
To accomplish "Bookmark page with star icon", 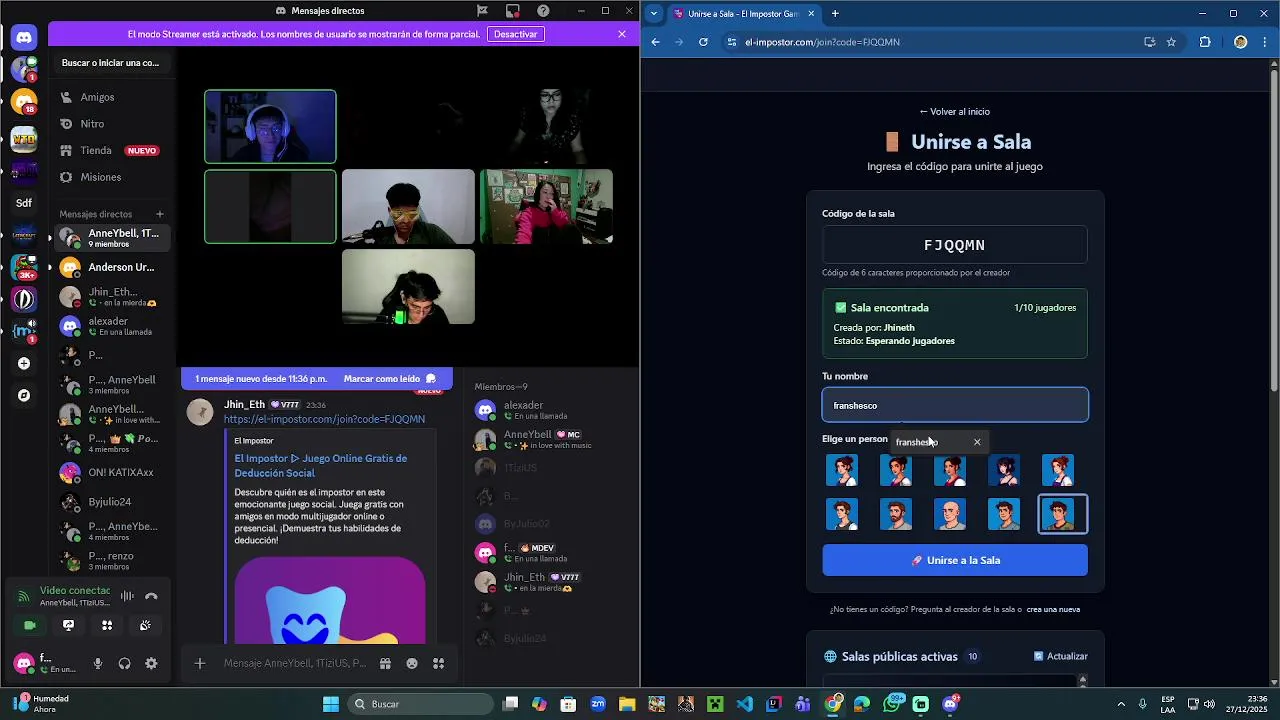I will point(1171,42).
